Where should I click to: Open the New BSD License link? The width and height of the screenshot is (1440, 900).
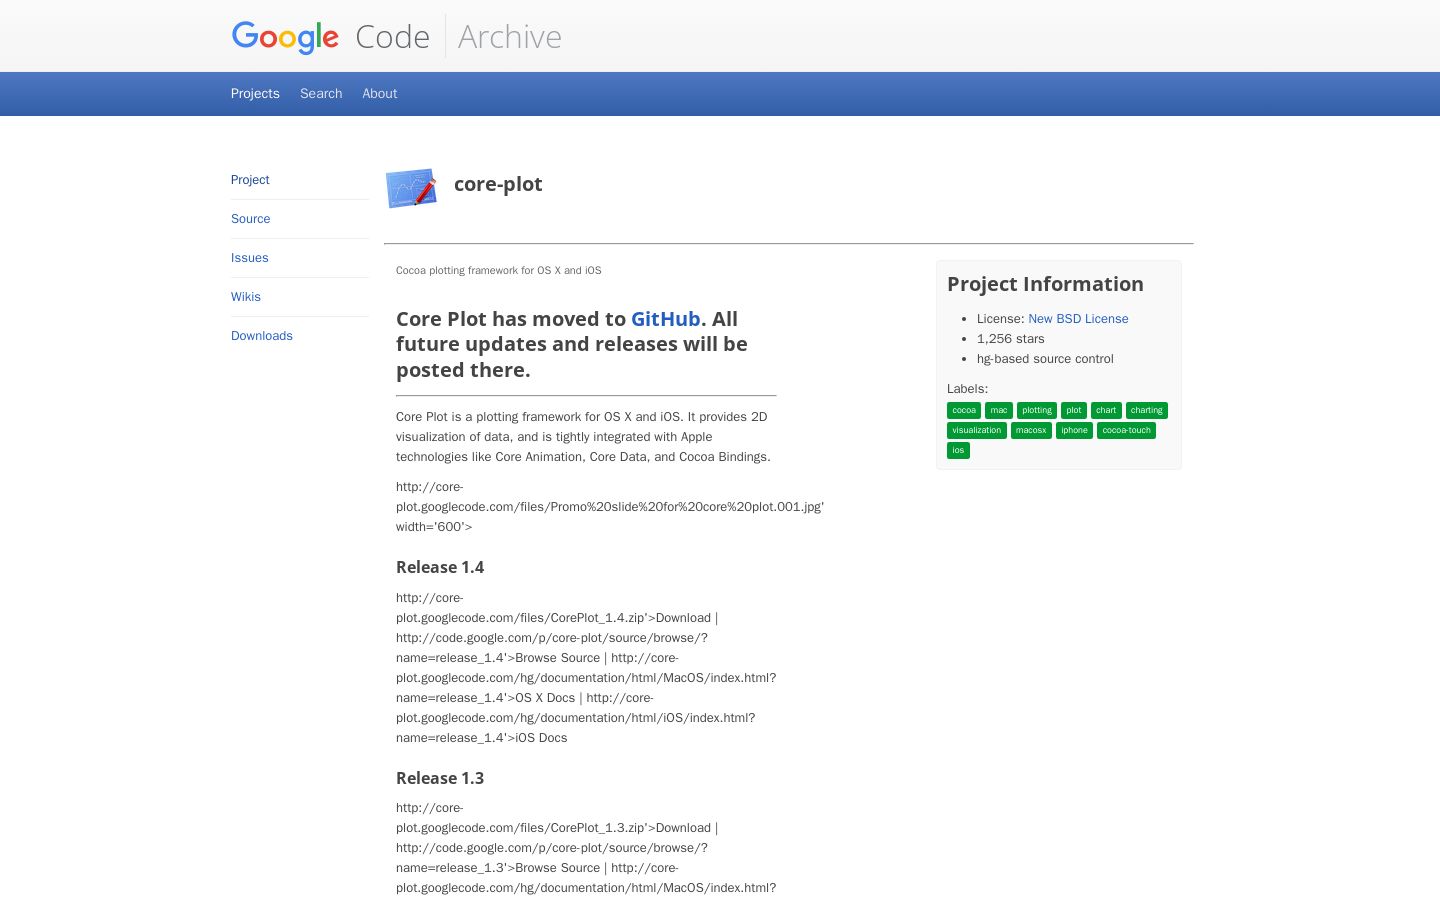(x=1078, y=319)
